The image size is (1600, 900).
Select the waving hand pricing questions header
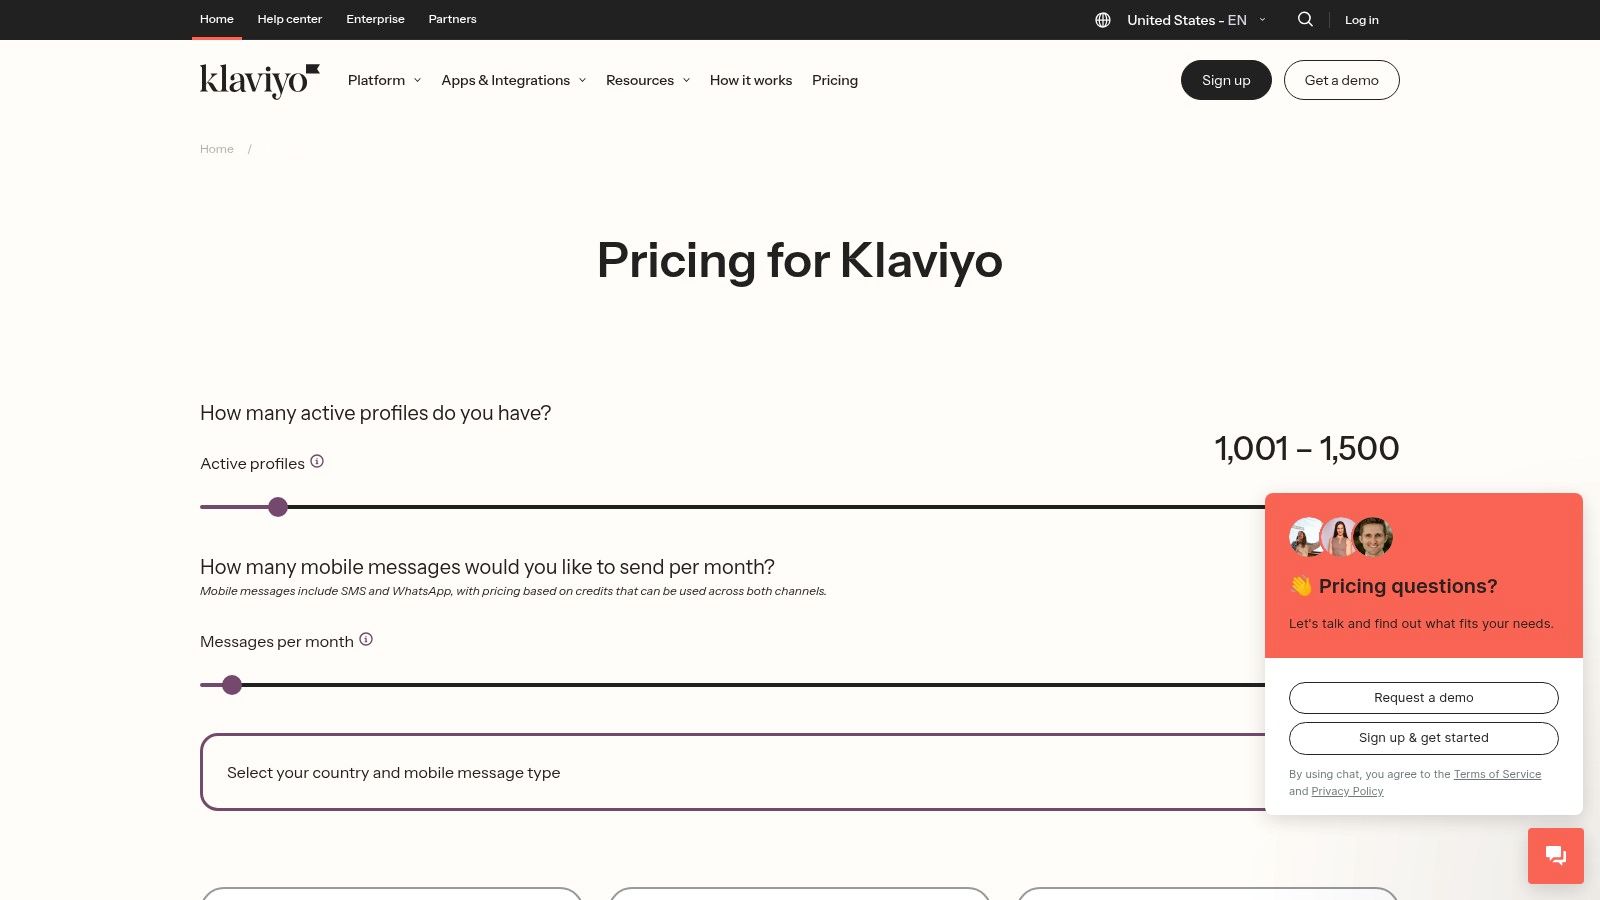point(1393,586)
